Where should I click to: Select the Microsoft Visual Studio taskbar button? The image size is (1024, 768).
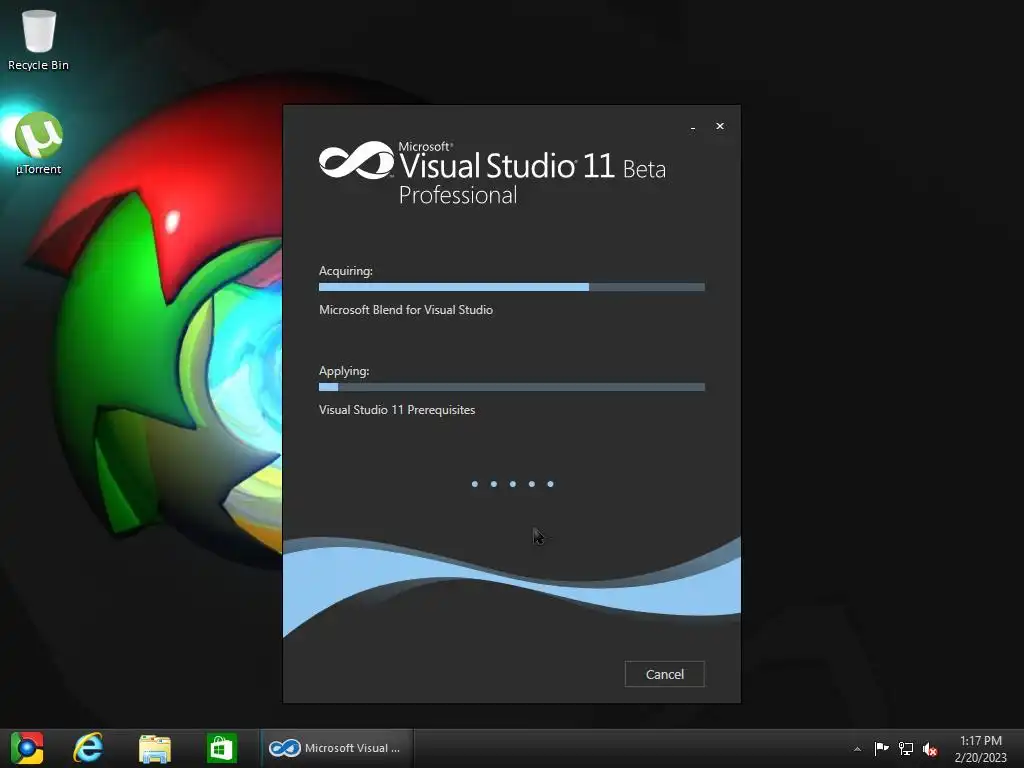(336, 748)
